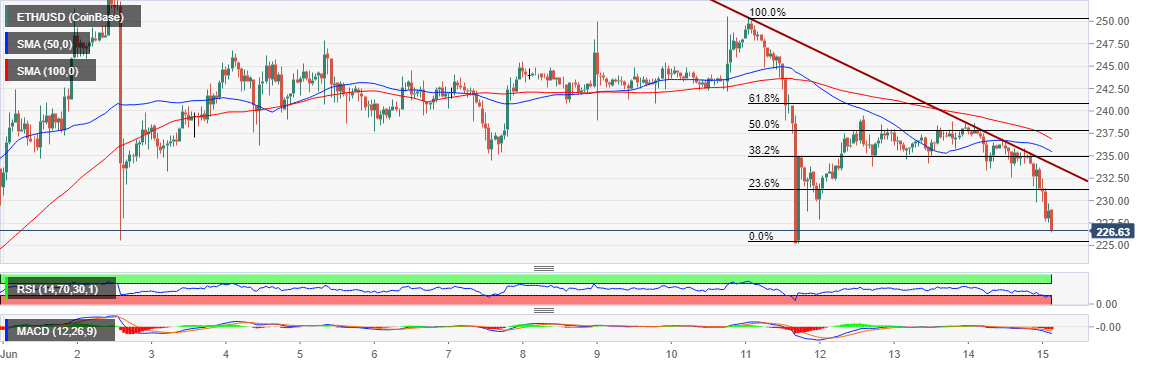Click the current price tag 226.63
Screen dimensions: 1153x367
click(x=1113, y=232)
